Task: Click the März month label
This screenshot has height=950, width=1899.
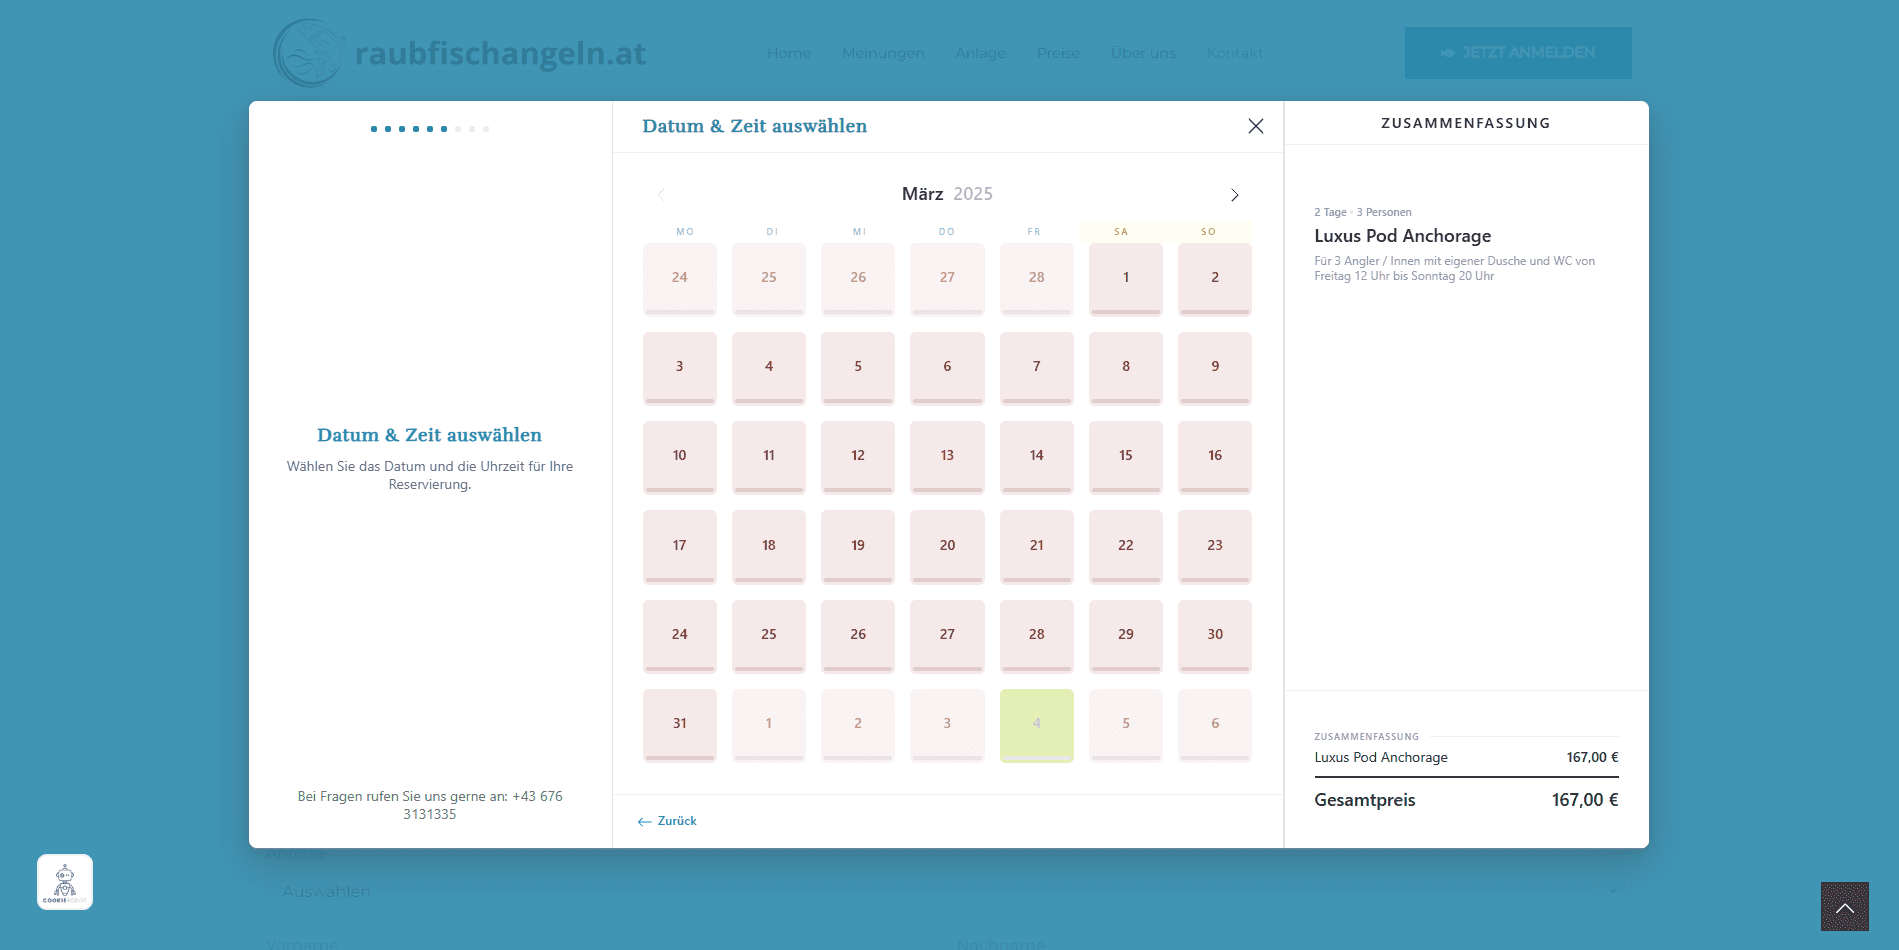Action: click(922, 194)
